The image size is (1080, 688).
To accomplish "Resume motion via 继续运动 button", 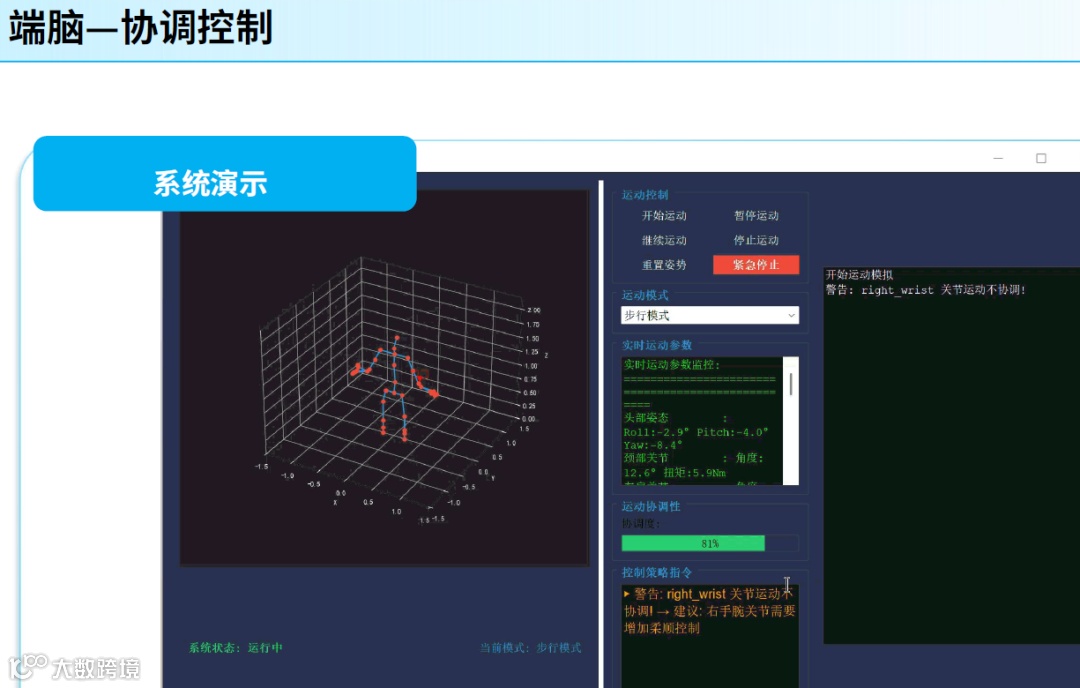I will (664, 240).
